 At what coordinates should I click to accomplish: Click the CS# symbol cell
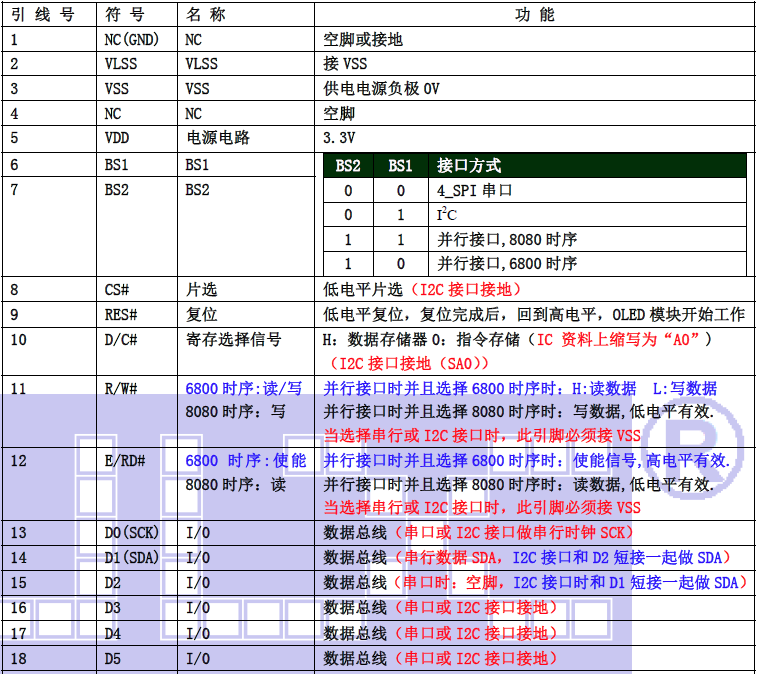tap(118, 290)
